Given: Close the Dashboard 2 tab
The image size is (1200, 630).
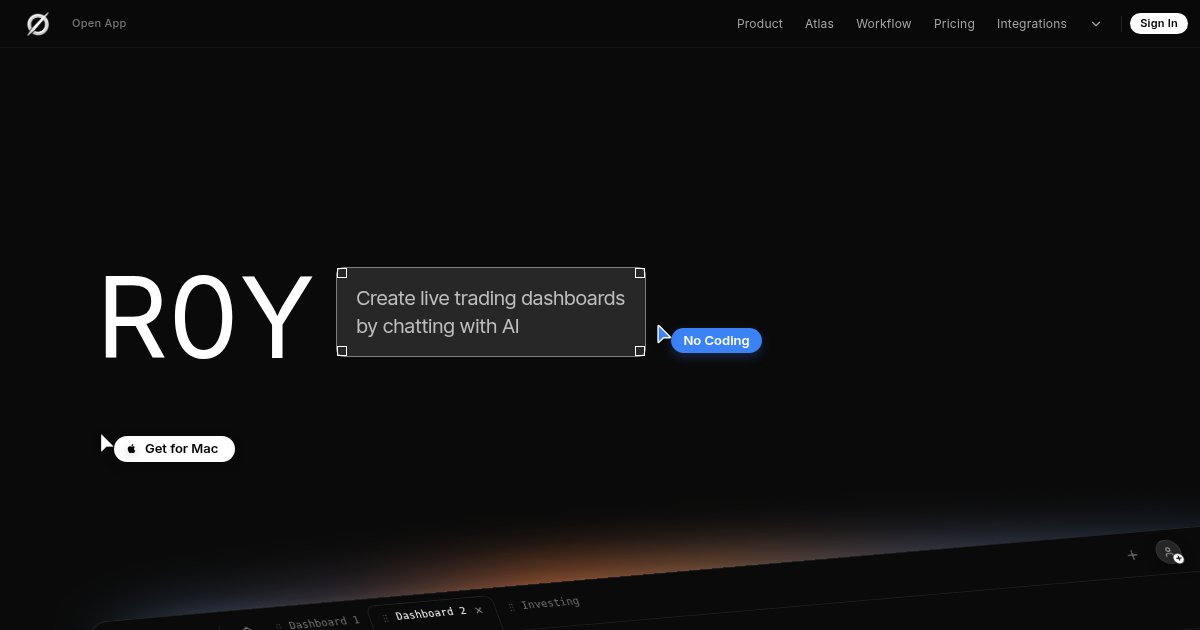Looking at the screenshot, I should (x=479, y=610).
